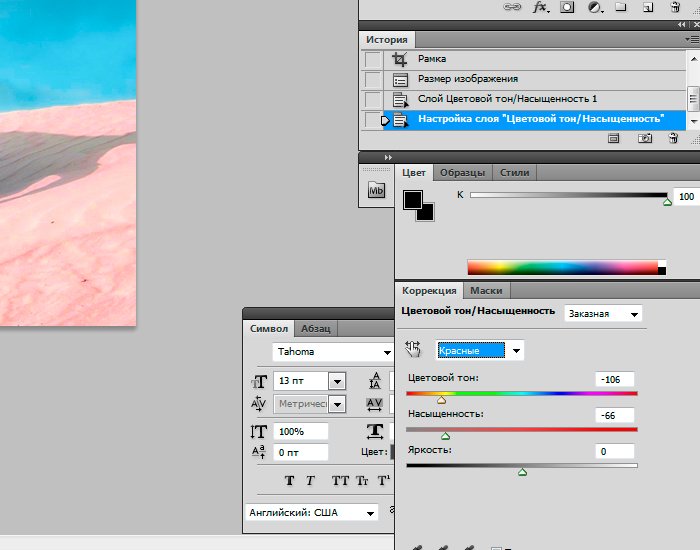Click the add layer mask icon
The image size is (700, 550).
(567, 7)
